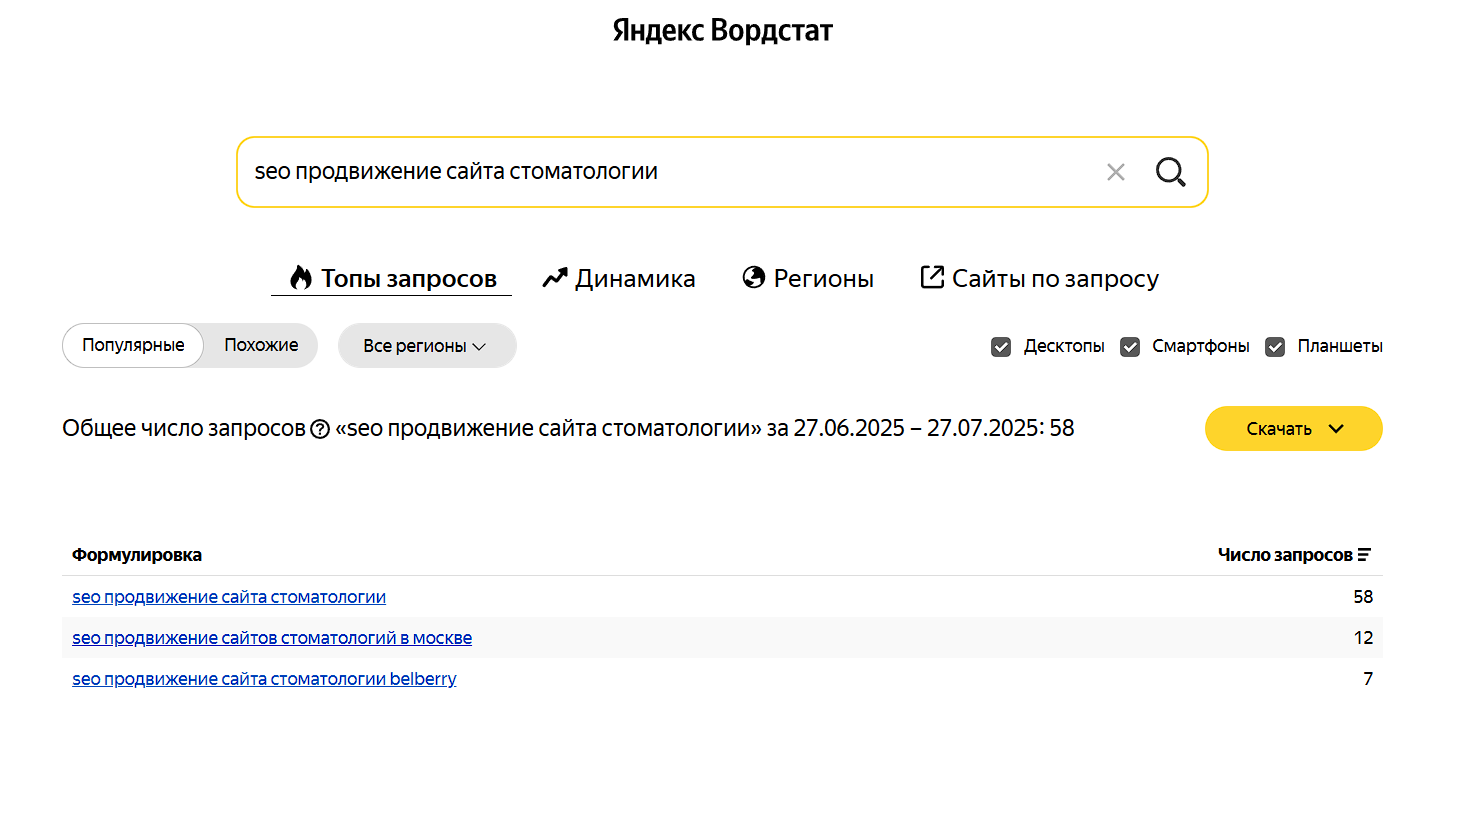Toggle the Смартфоны checkbox
Image resolution: width=1479 pixels, height=825 pixels.
click(x=1130, y=347)
